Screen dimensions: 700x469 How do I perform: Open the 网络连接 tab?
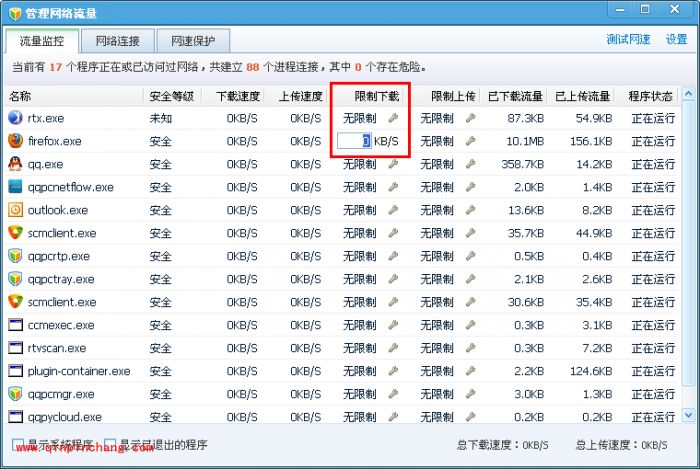118,41
